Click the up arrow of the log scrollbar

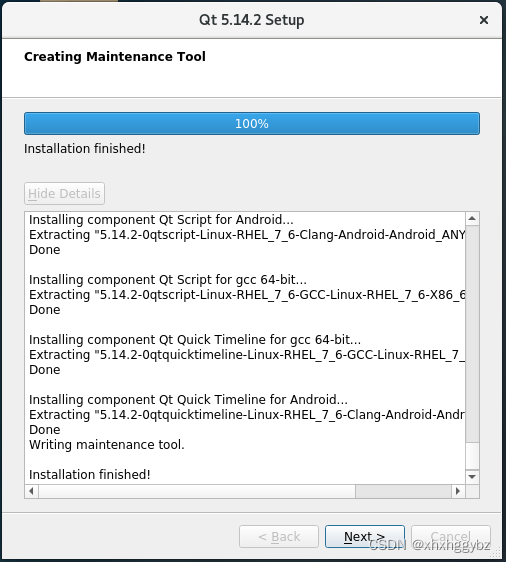(472, 219)
